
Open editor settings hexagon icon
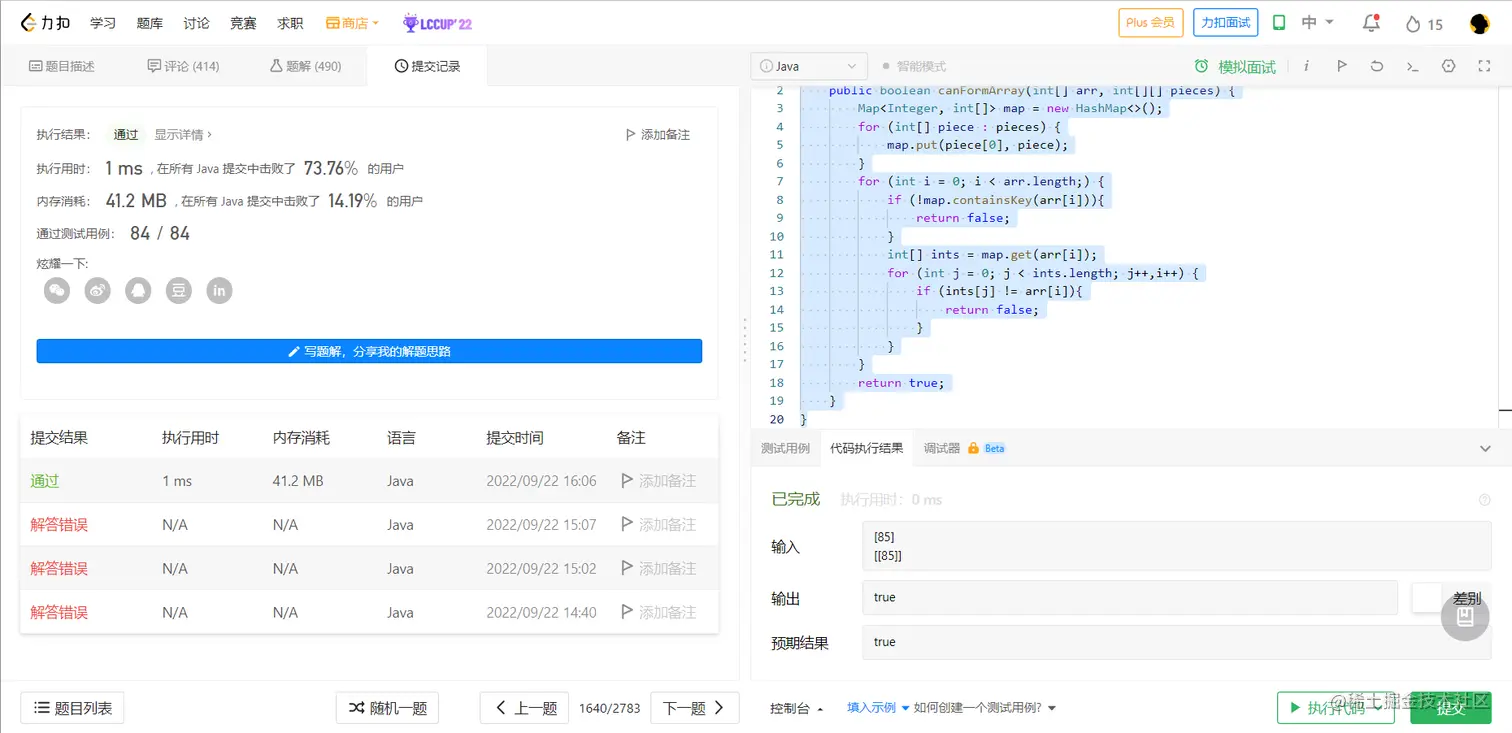pyautogui.click(x=1448, y=66)
